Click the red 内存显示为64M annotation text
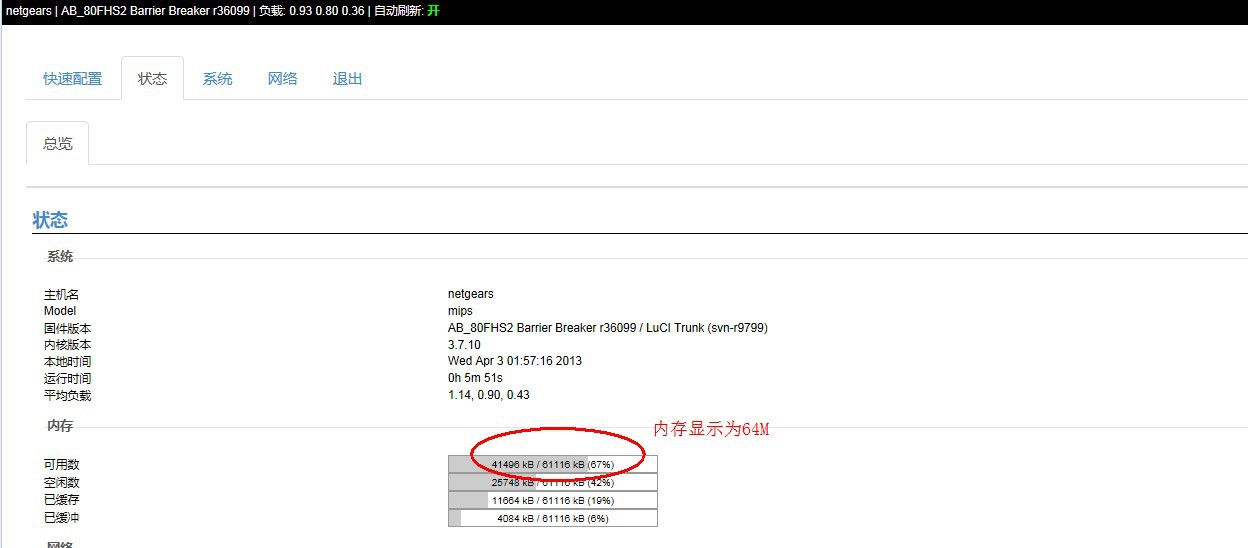This screenshot has width=1248, height=548. pyautogui.click(x=711, y=429)
